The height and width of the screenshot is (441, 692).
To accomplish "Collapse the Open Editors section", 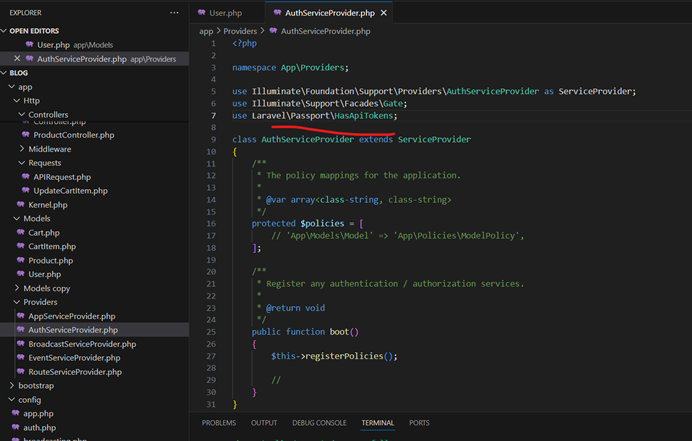I will pos(4,30).
